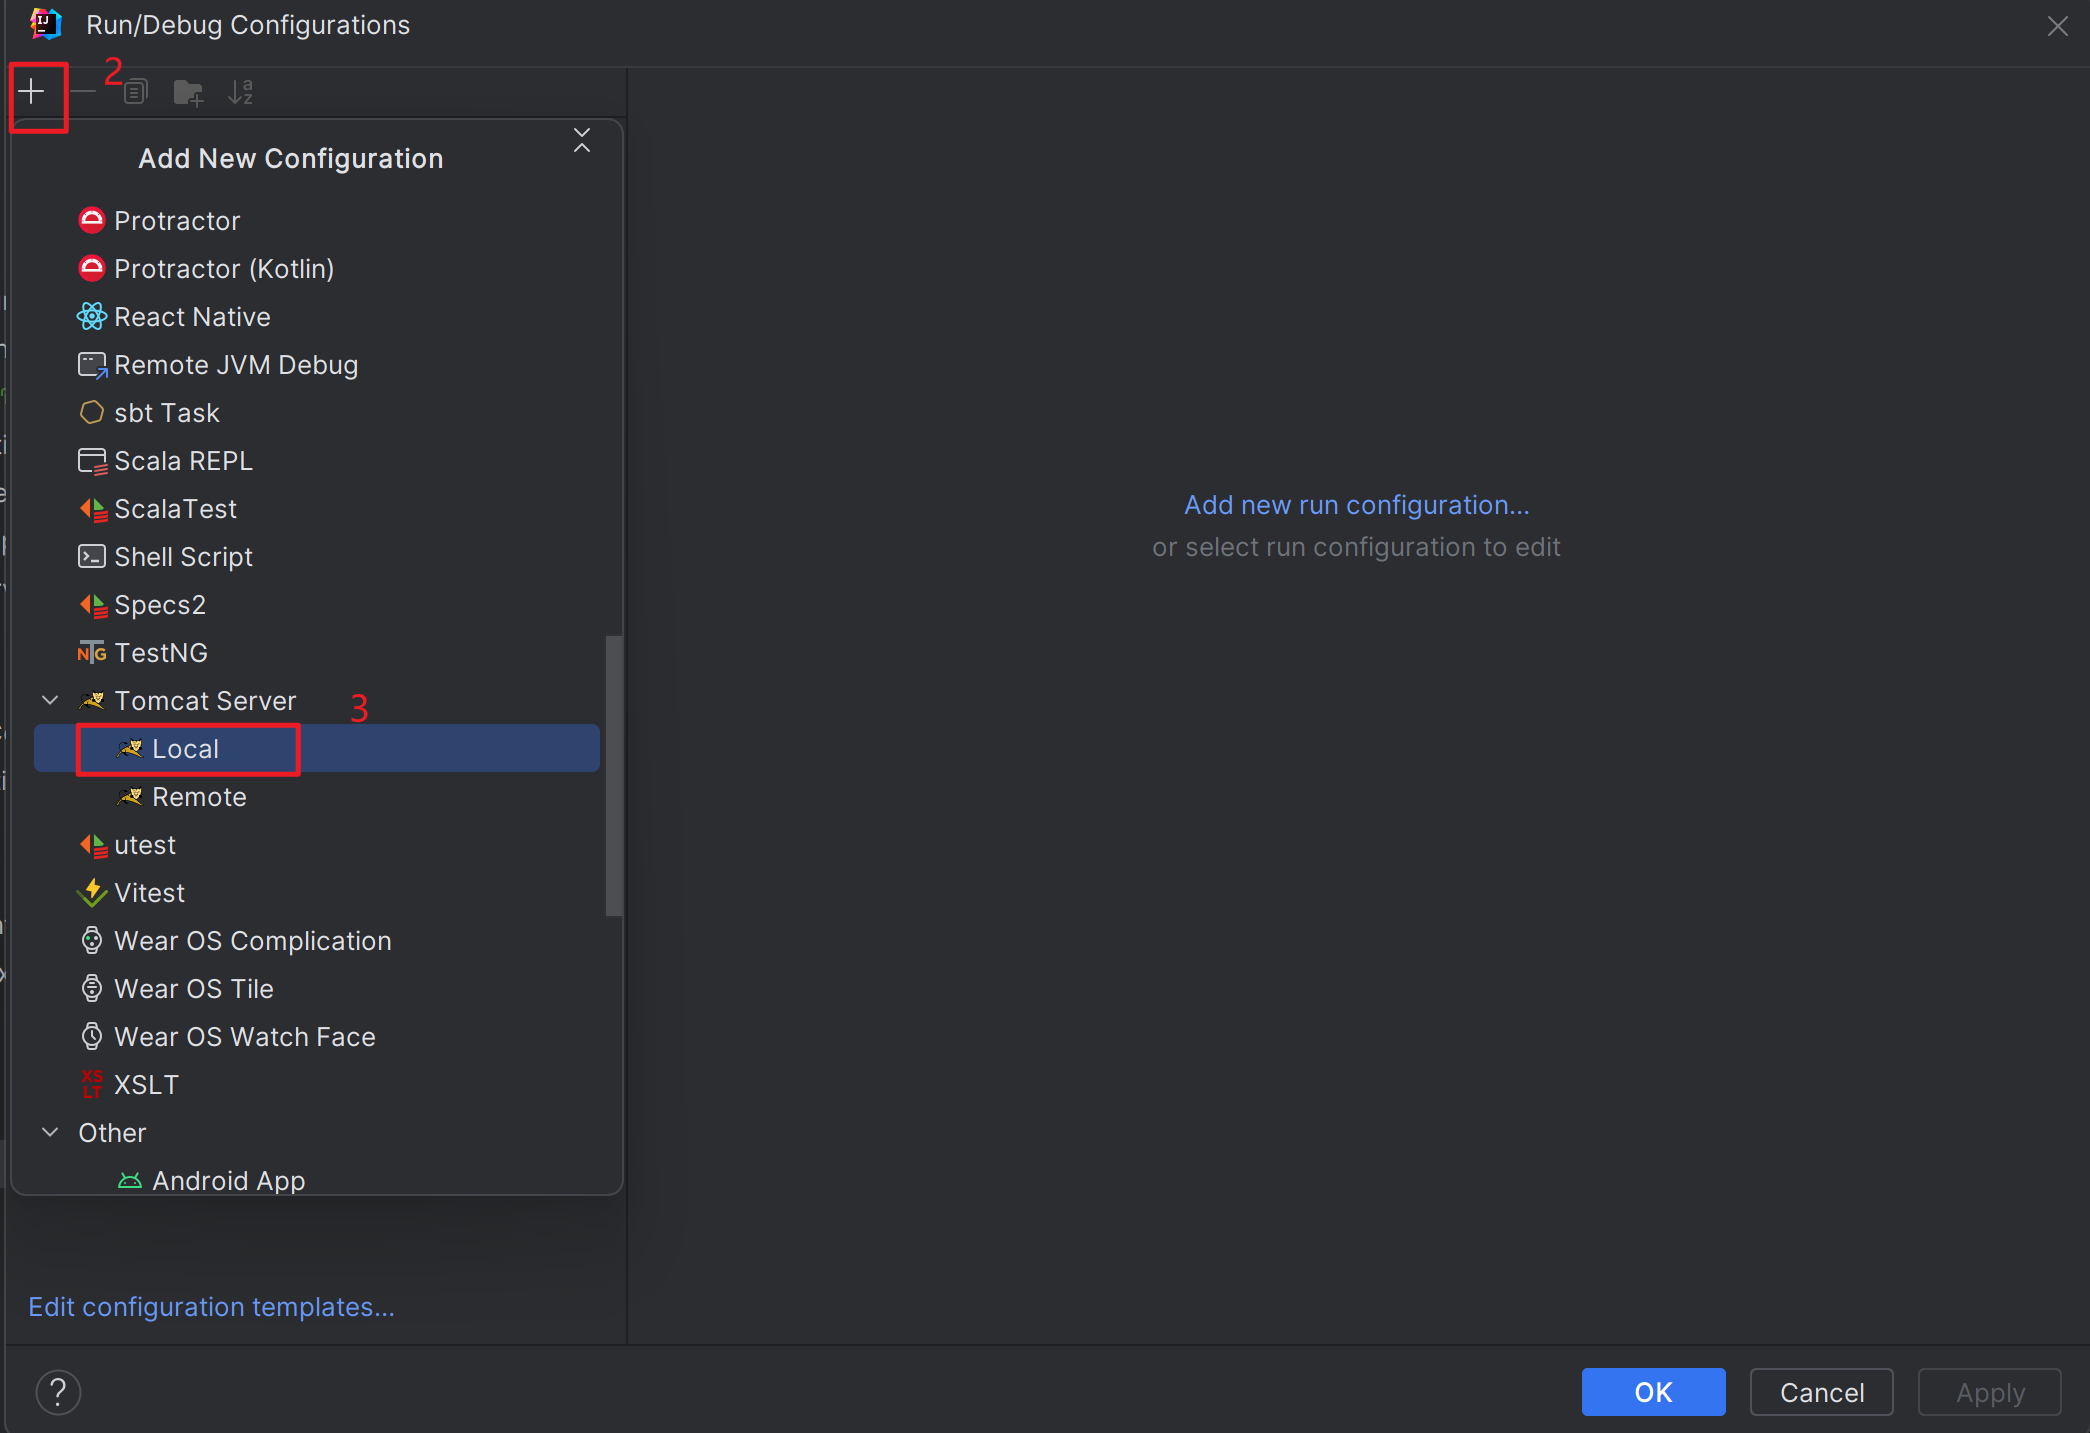Click the utest icon
Viewport: 2090px width, 1433px height.
[93, 845]
